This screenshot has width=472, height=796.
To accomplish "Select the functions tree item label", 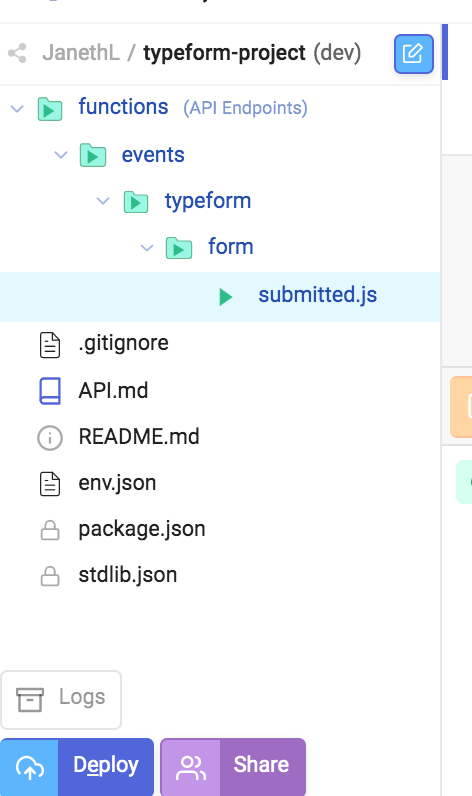I will coord(123,107).
